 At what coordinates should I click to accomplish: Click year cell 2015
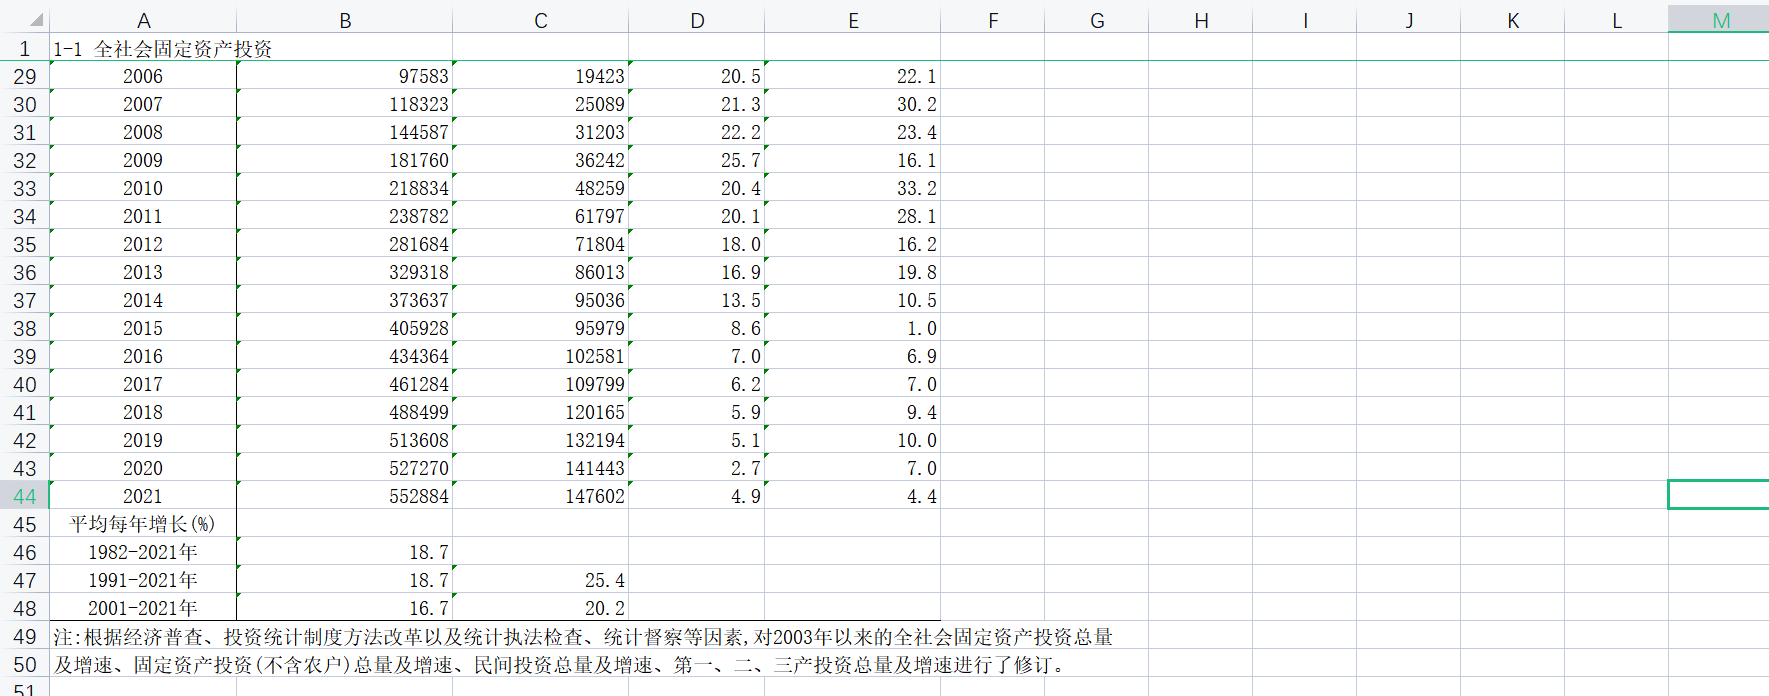pyautogui.click(x=143, y=328)
